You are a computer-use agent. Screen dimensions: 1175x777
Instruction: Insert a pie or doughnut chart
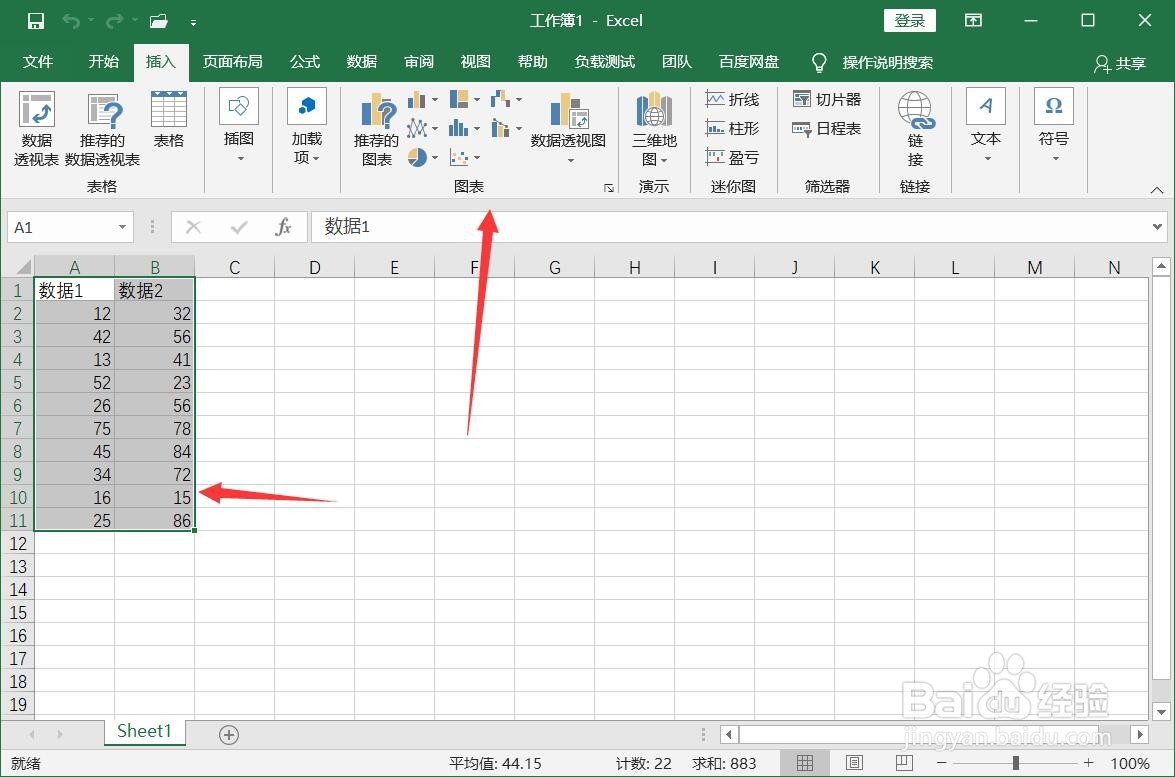(423, 157)
